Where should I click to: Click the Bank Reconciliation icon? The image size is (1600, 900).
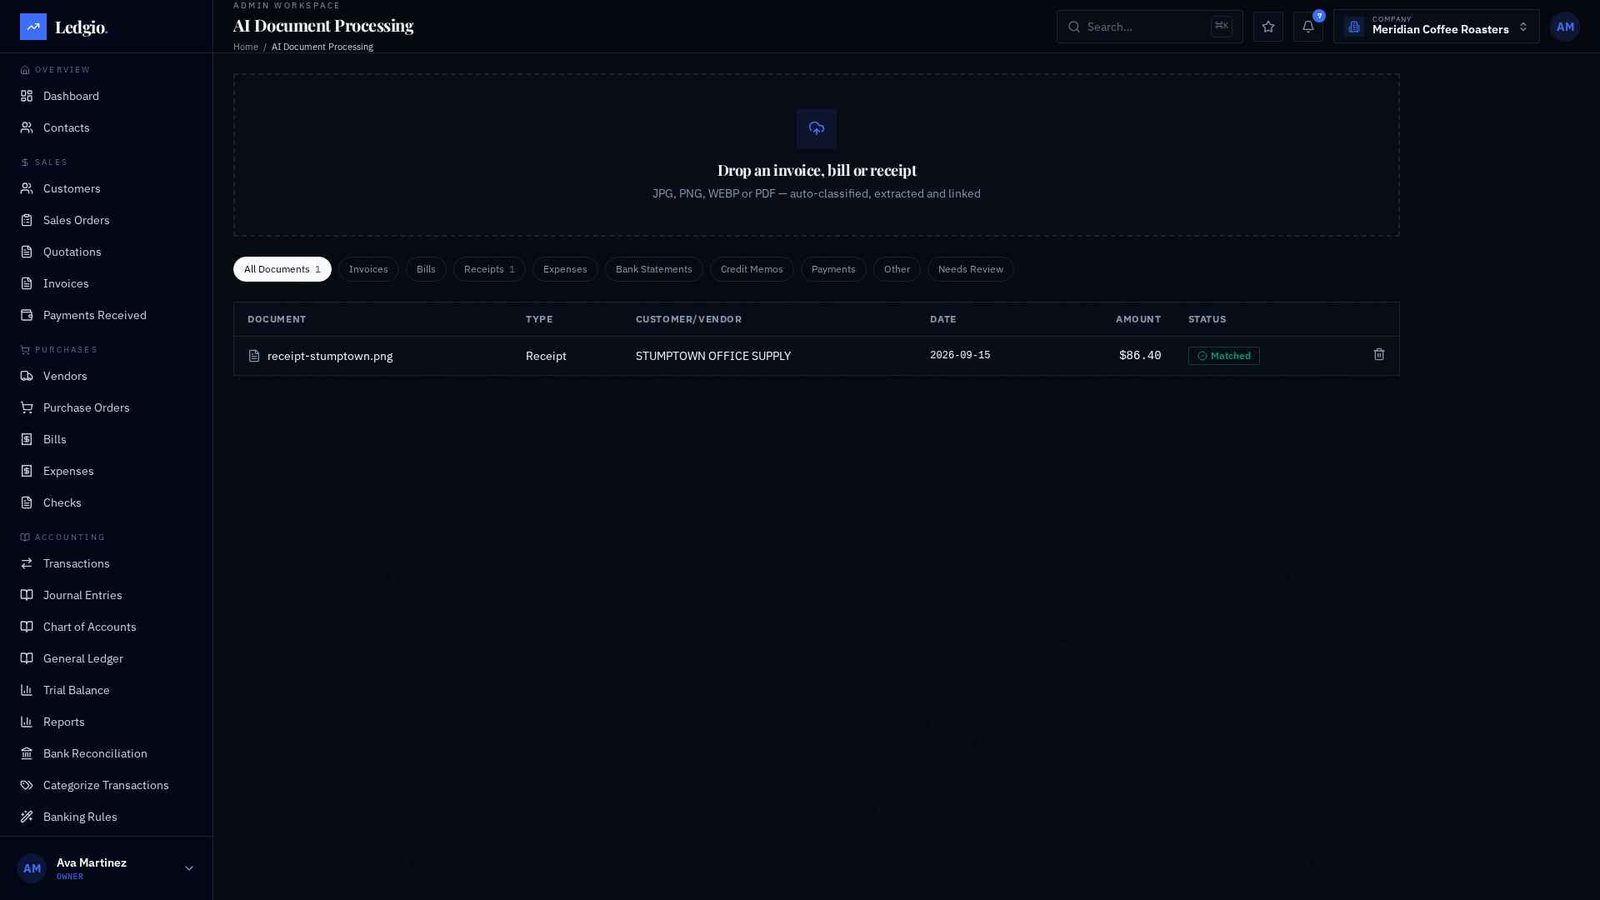point(27,754)
